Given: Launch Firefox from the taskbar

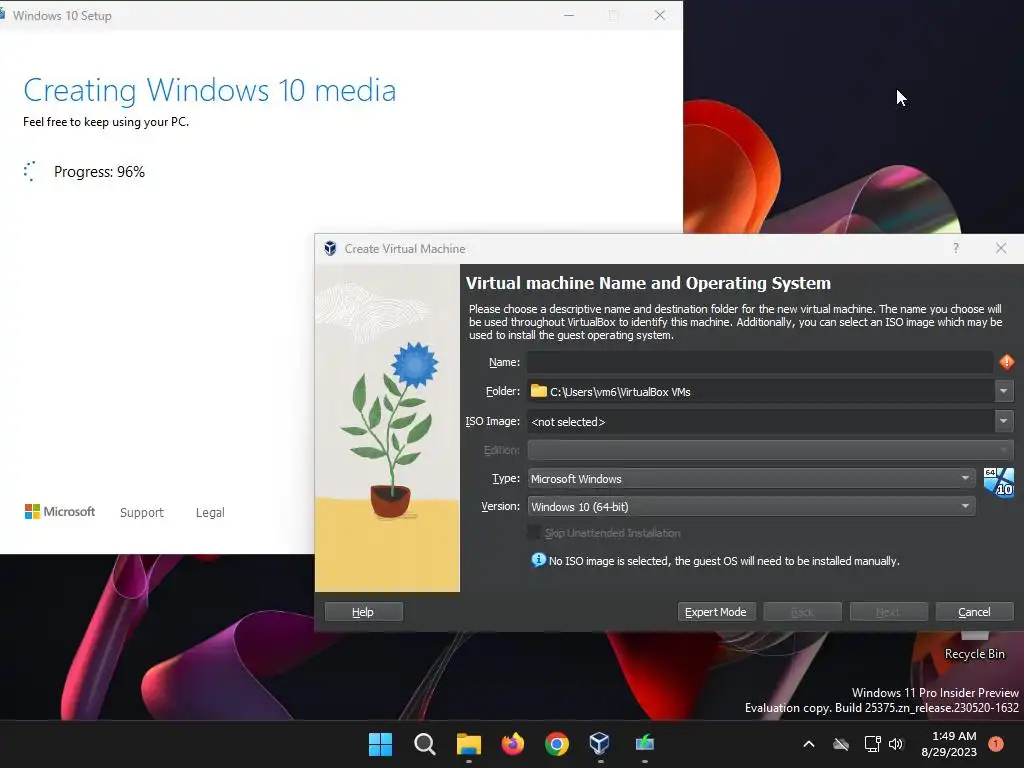Looking at the screenshot, I should (513, 744).
